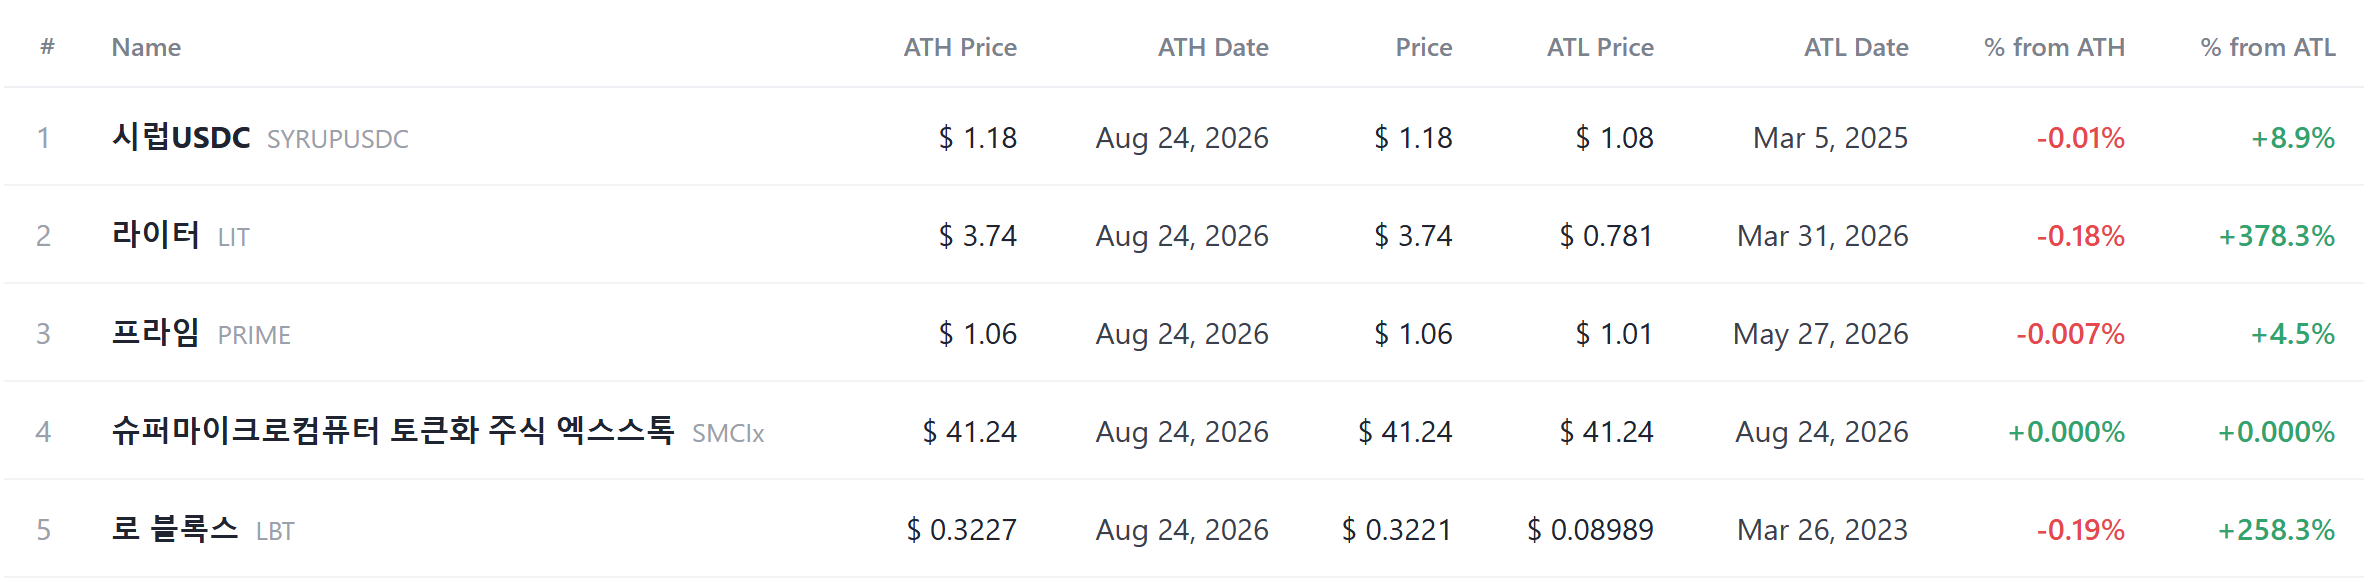Sort by ATL Date column header
This screenshot has height=582, width=2368.
(x=1856, y=47)
